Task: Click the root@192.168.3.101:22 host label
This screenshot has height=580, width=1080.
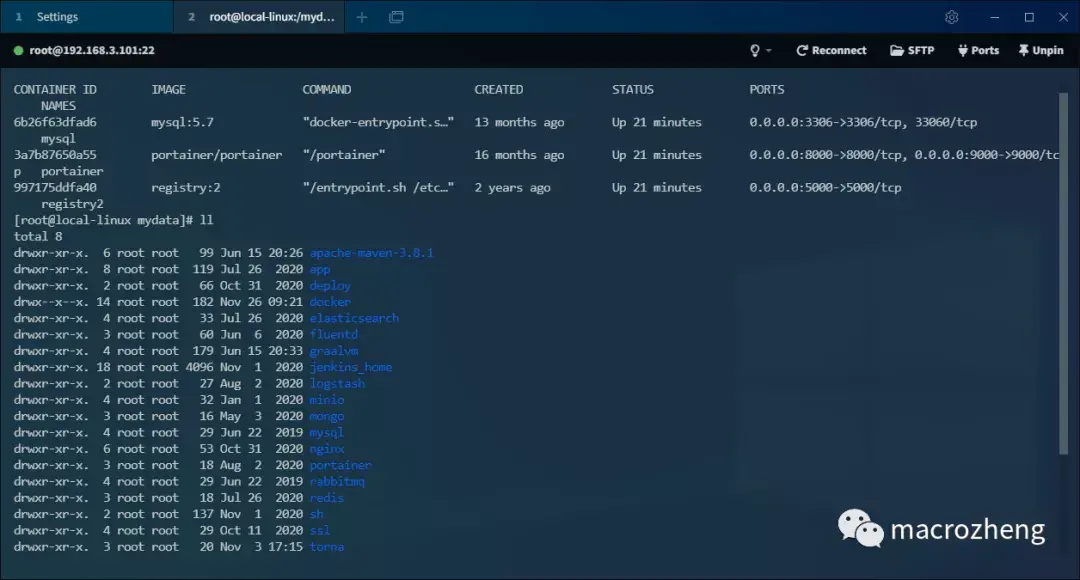Action: (92, 50)
